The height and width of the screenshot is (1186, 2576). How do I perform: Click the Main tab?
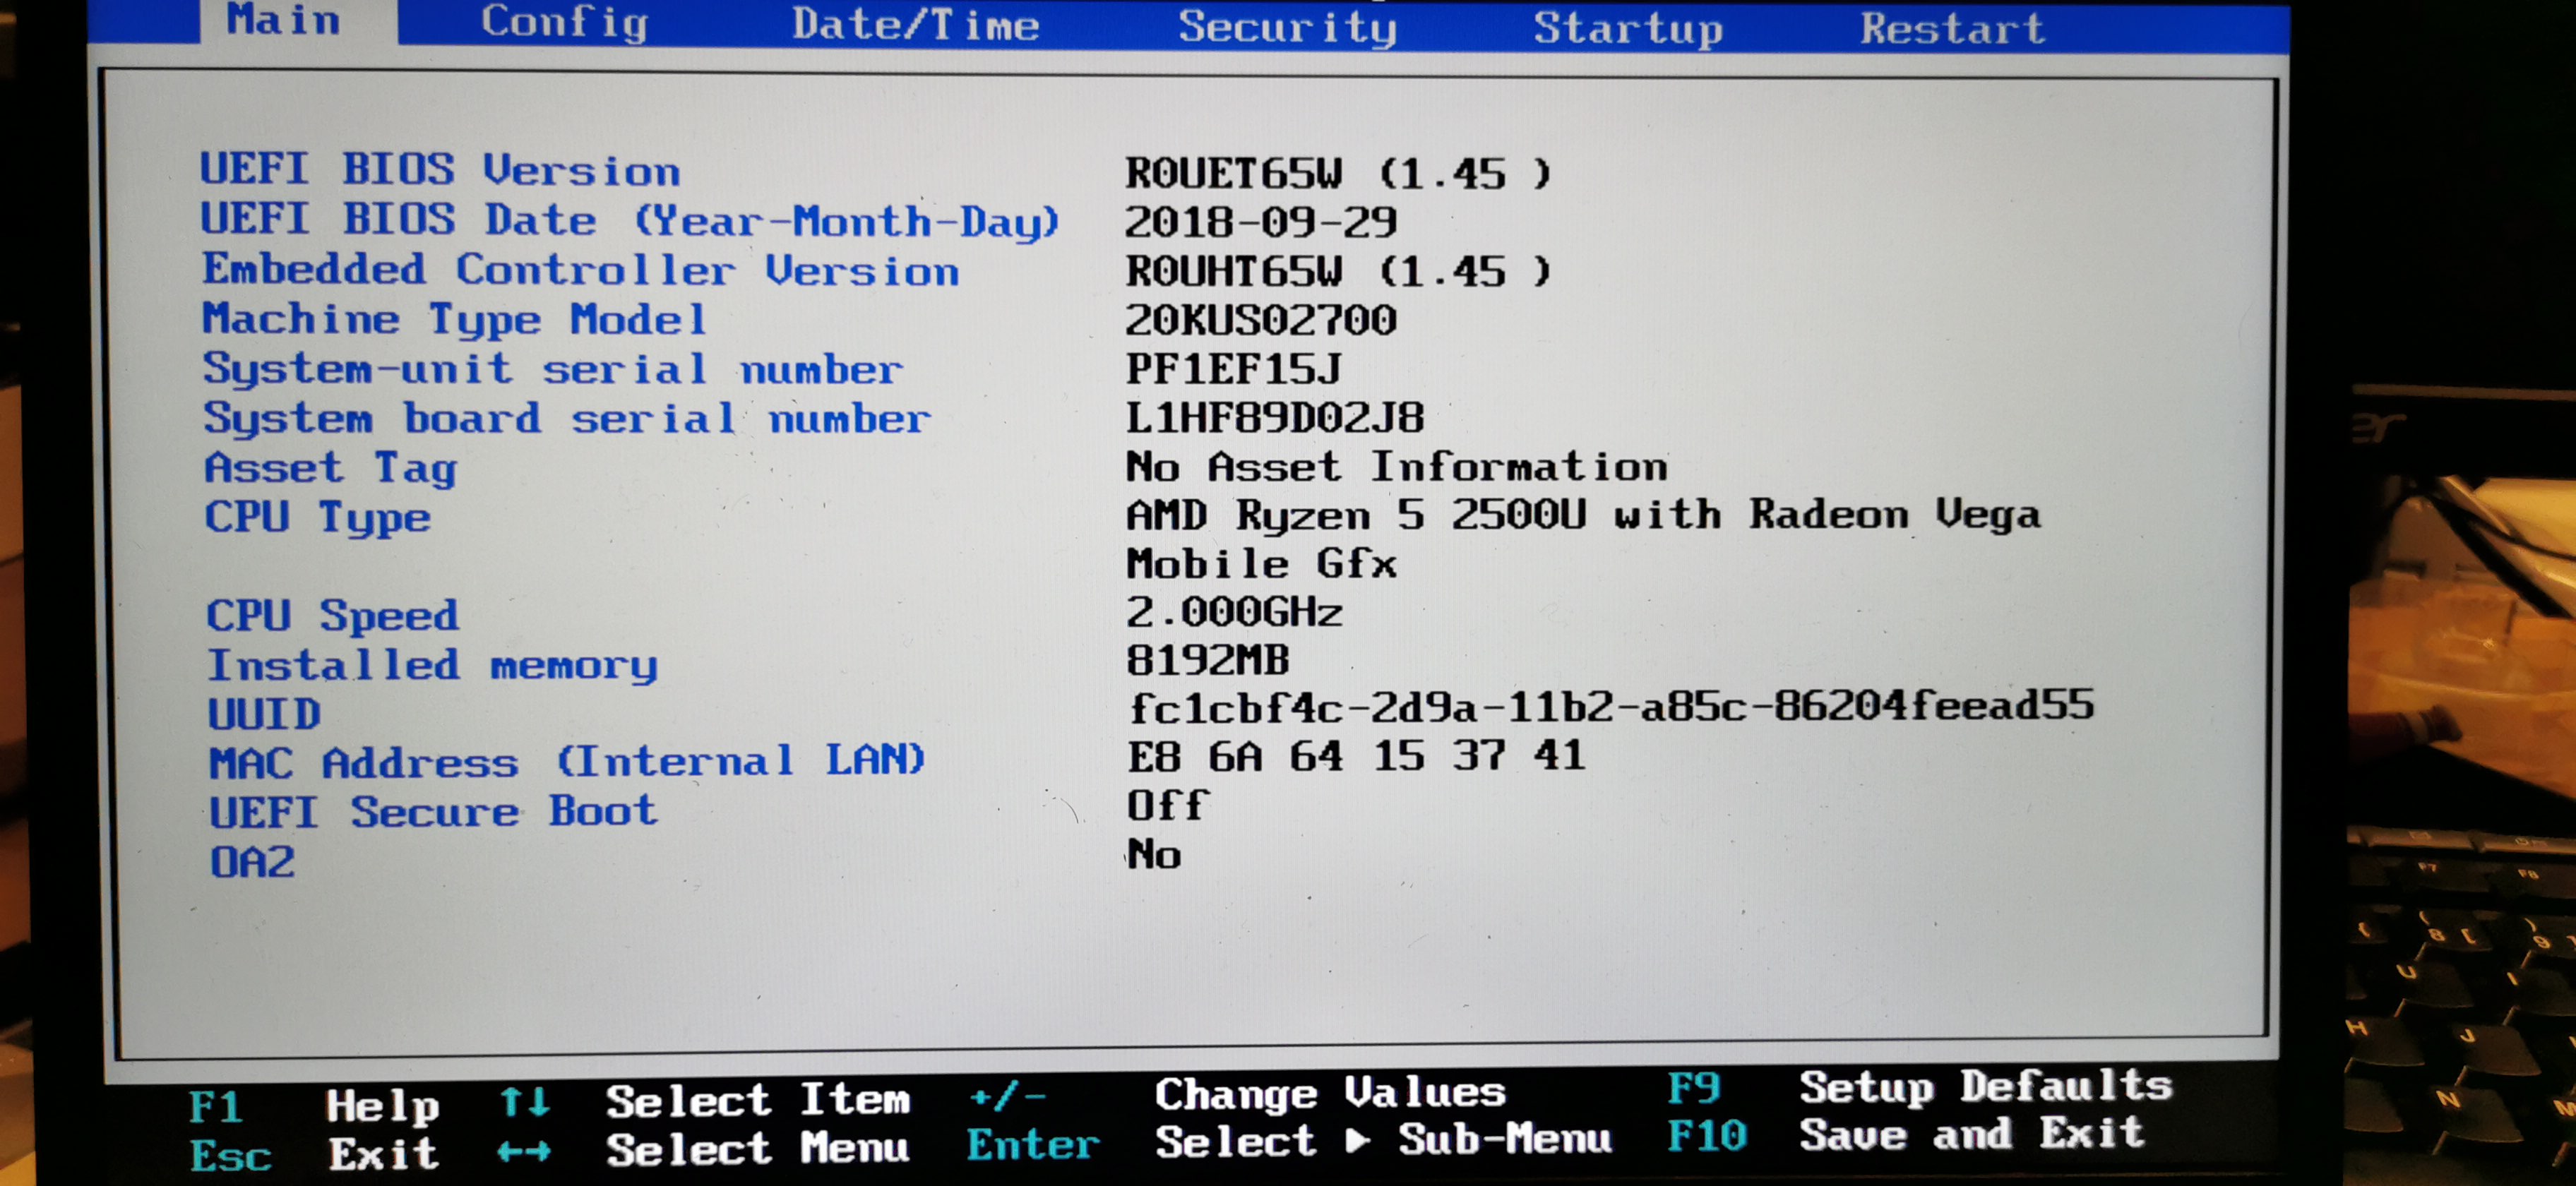(283, 20)
